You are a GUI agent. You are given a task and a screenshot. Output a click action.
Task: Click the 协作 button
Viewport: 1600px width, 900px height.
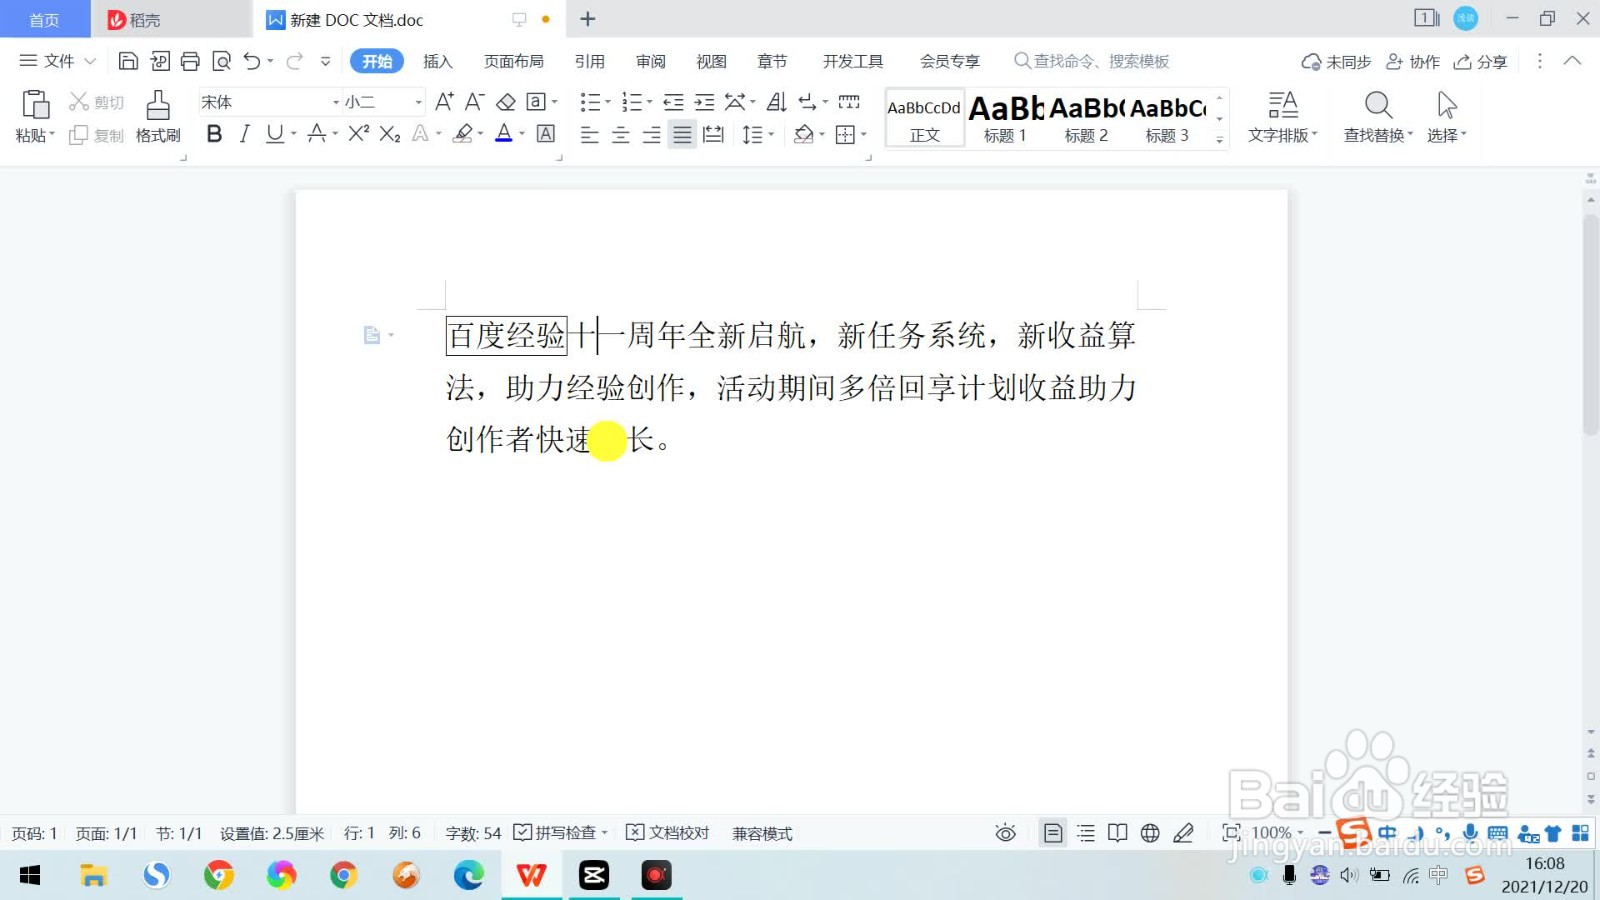1413,61
